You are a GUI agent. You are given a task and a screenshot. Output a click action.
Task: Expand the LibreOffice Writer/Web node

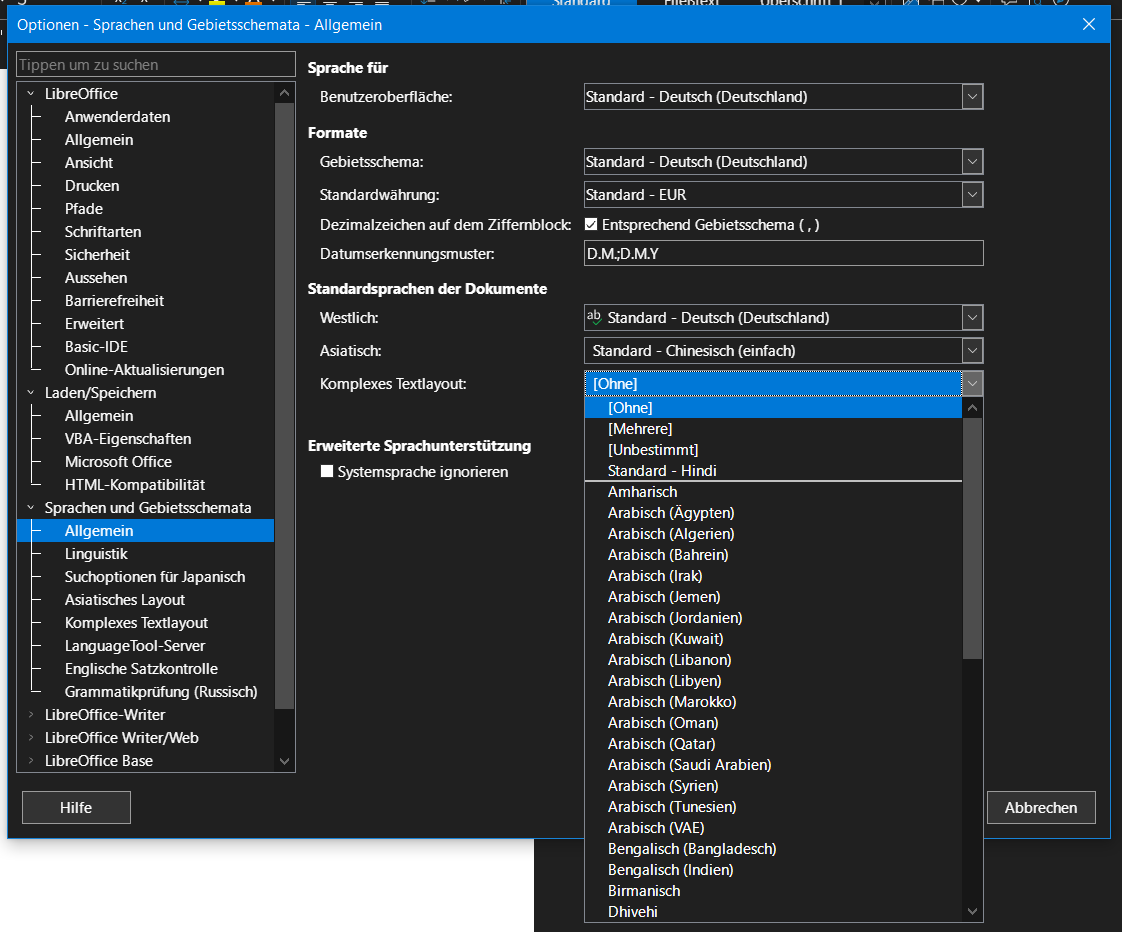(31, 737)
